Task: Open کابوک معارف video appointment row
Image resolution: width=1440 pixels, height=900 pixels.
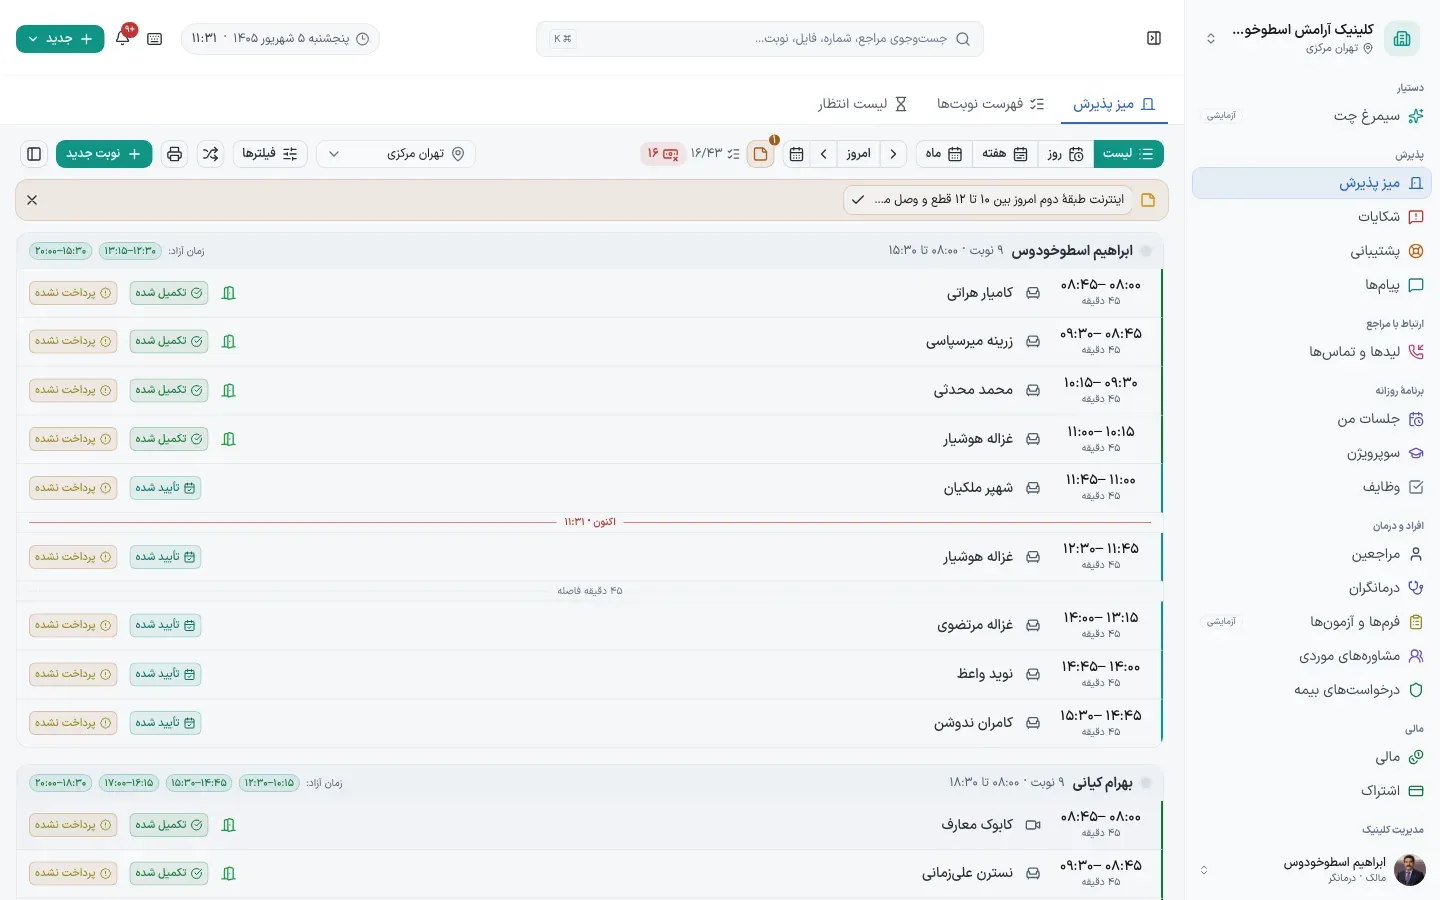Action: 590,825
